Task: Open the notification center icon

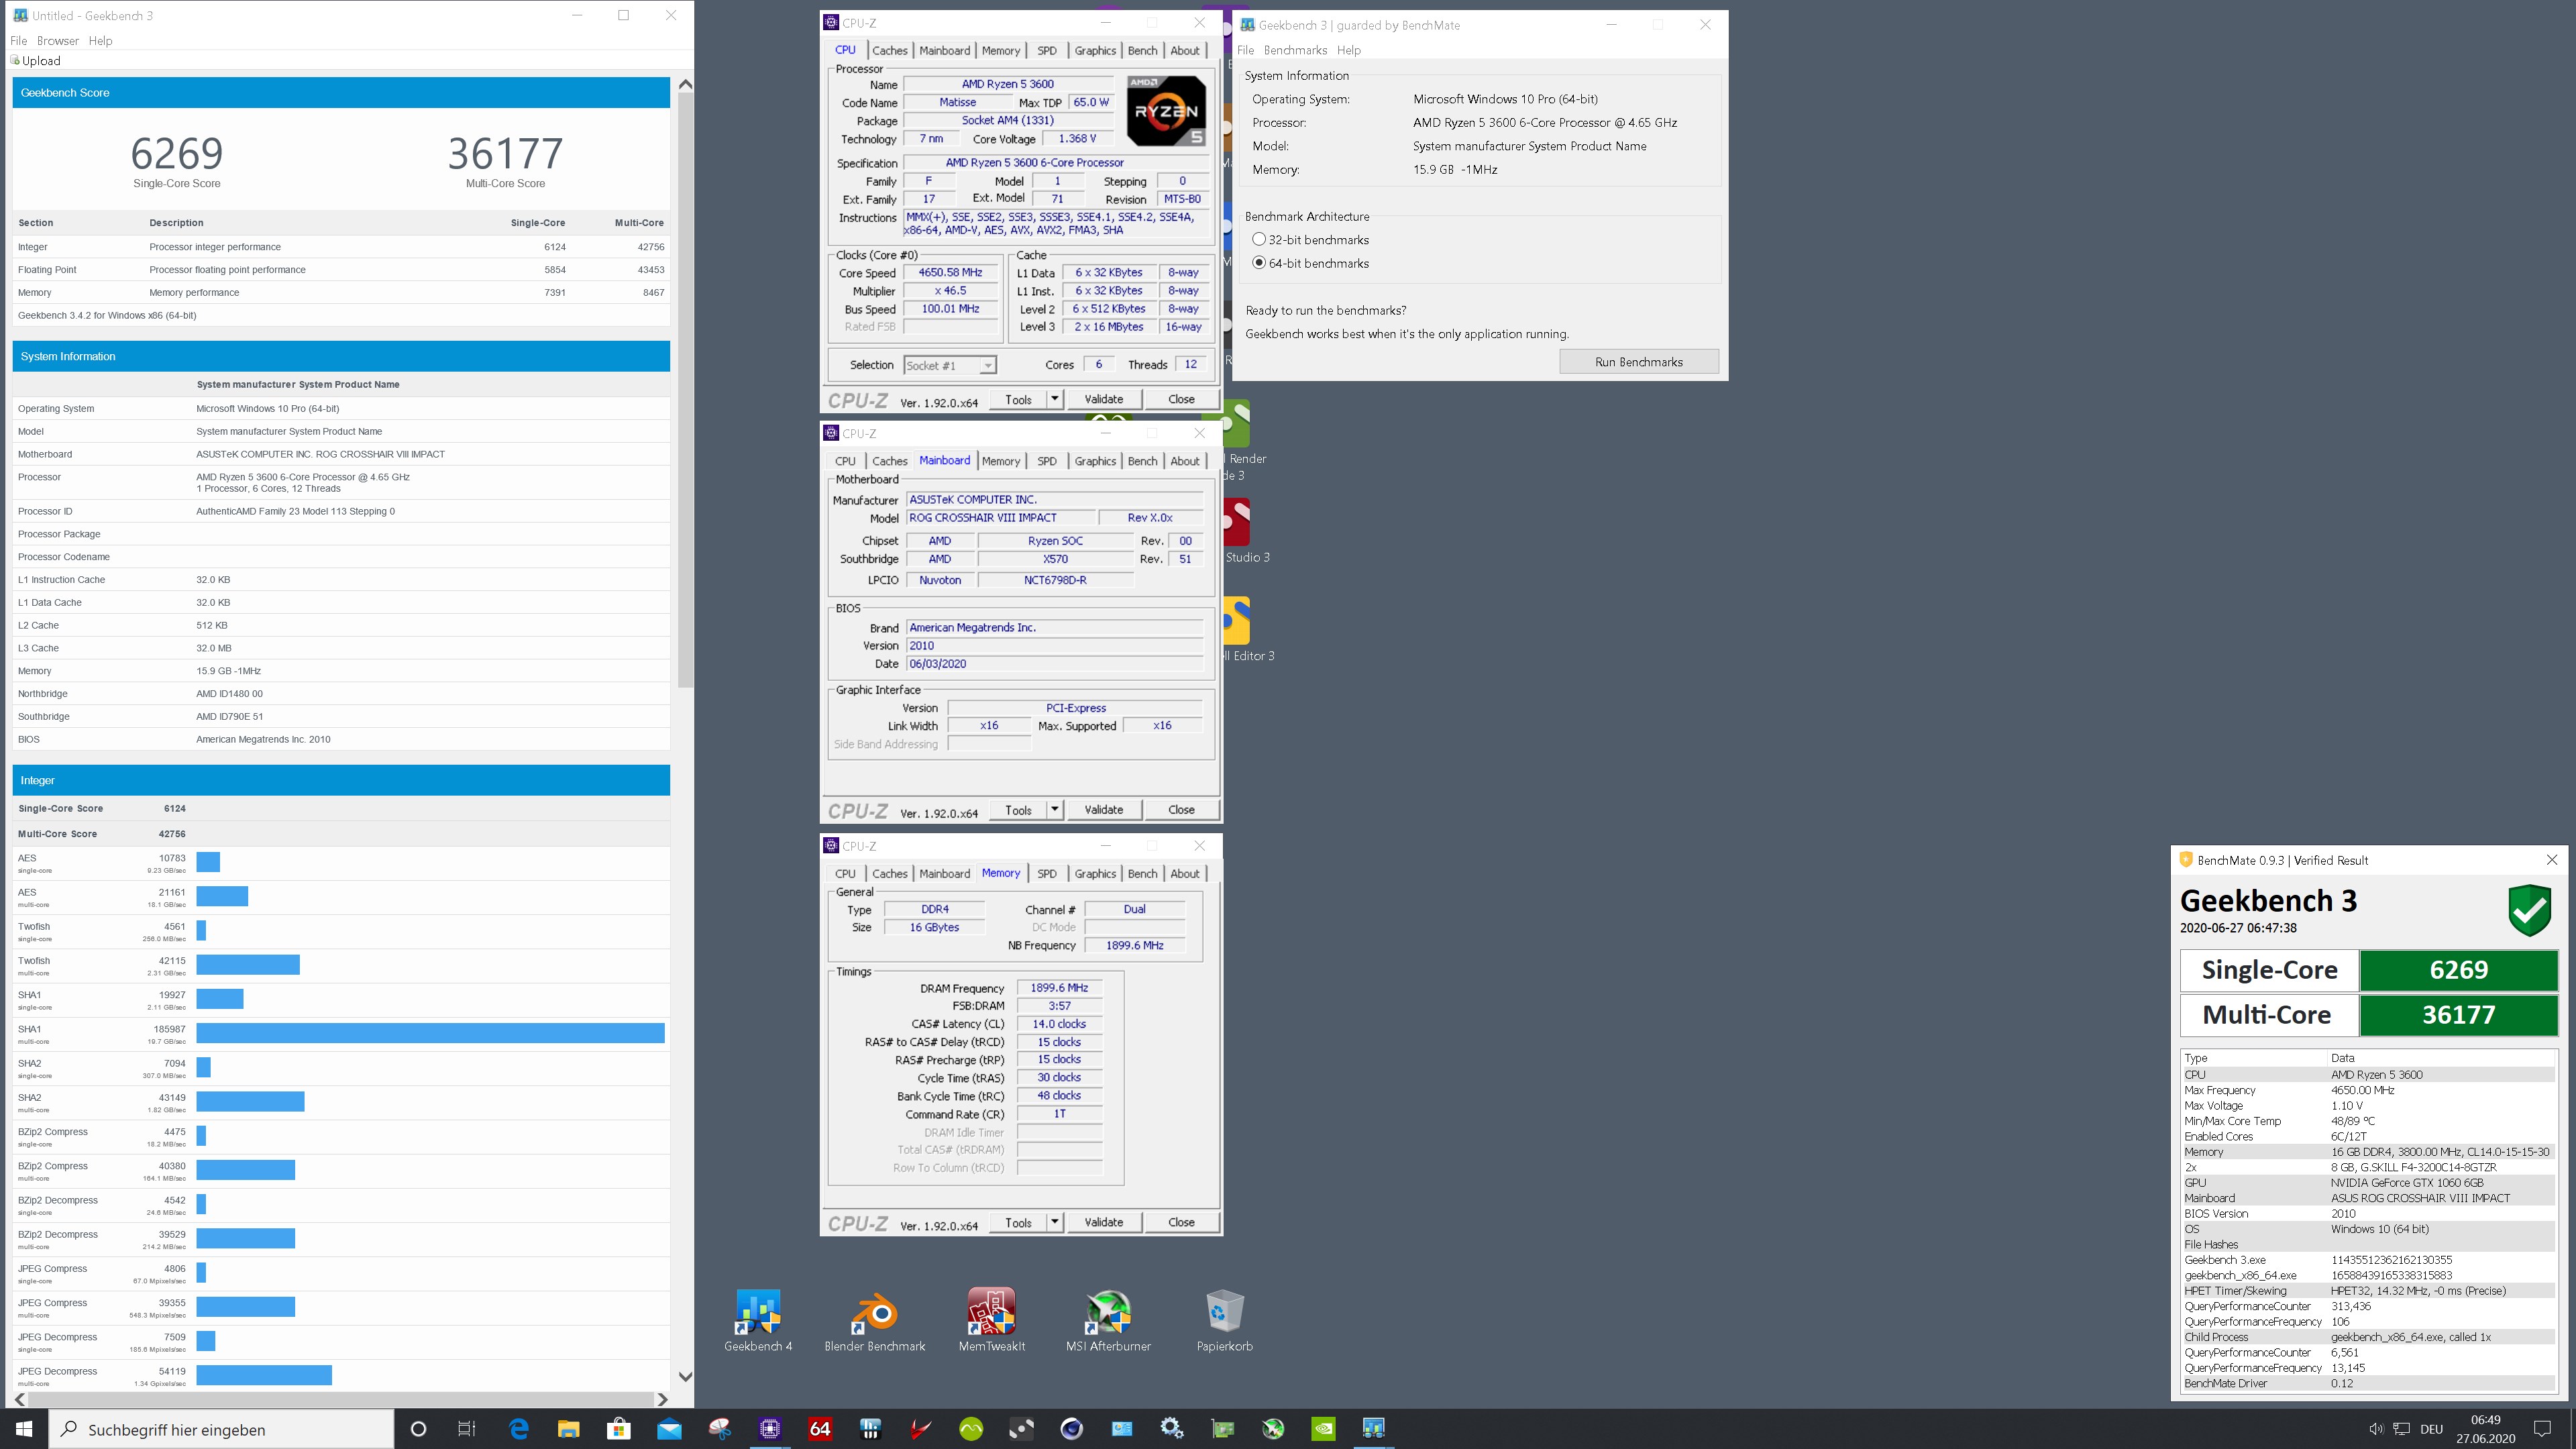Action: click(2542, 1429)
